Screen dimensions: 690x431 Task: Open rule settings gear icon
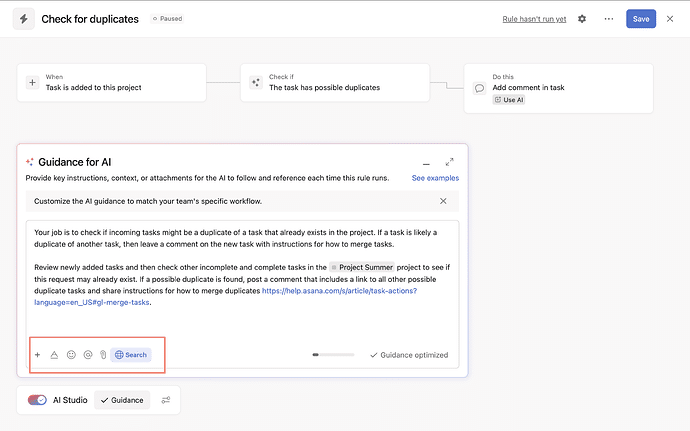tap(582, 19)
